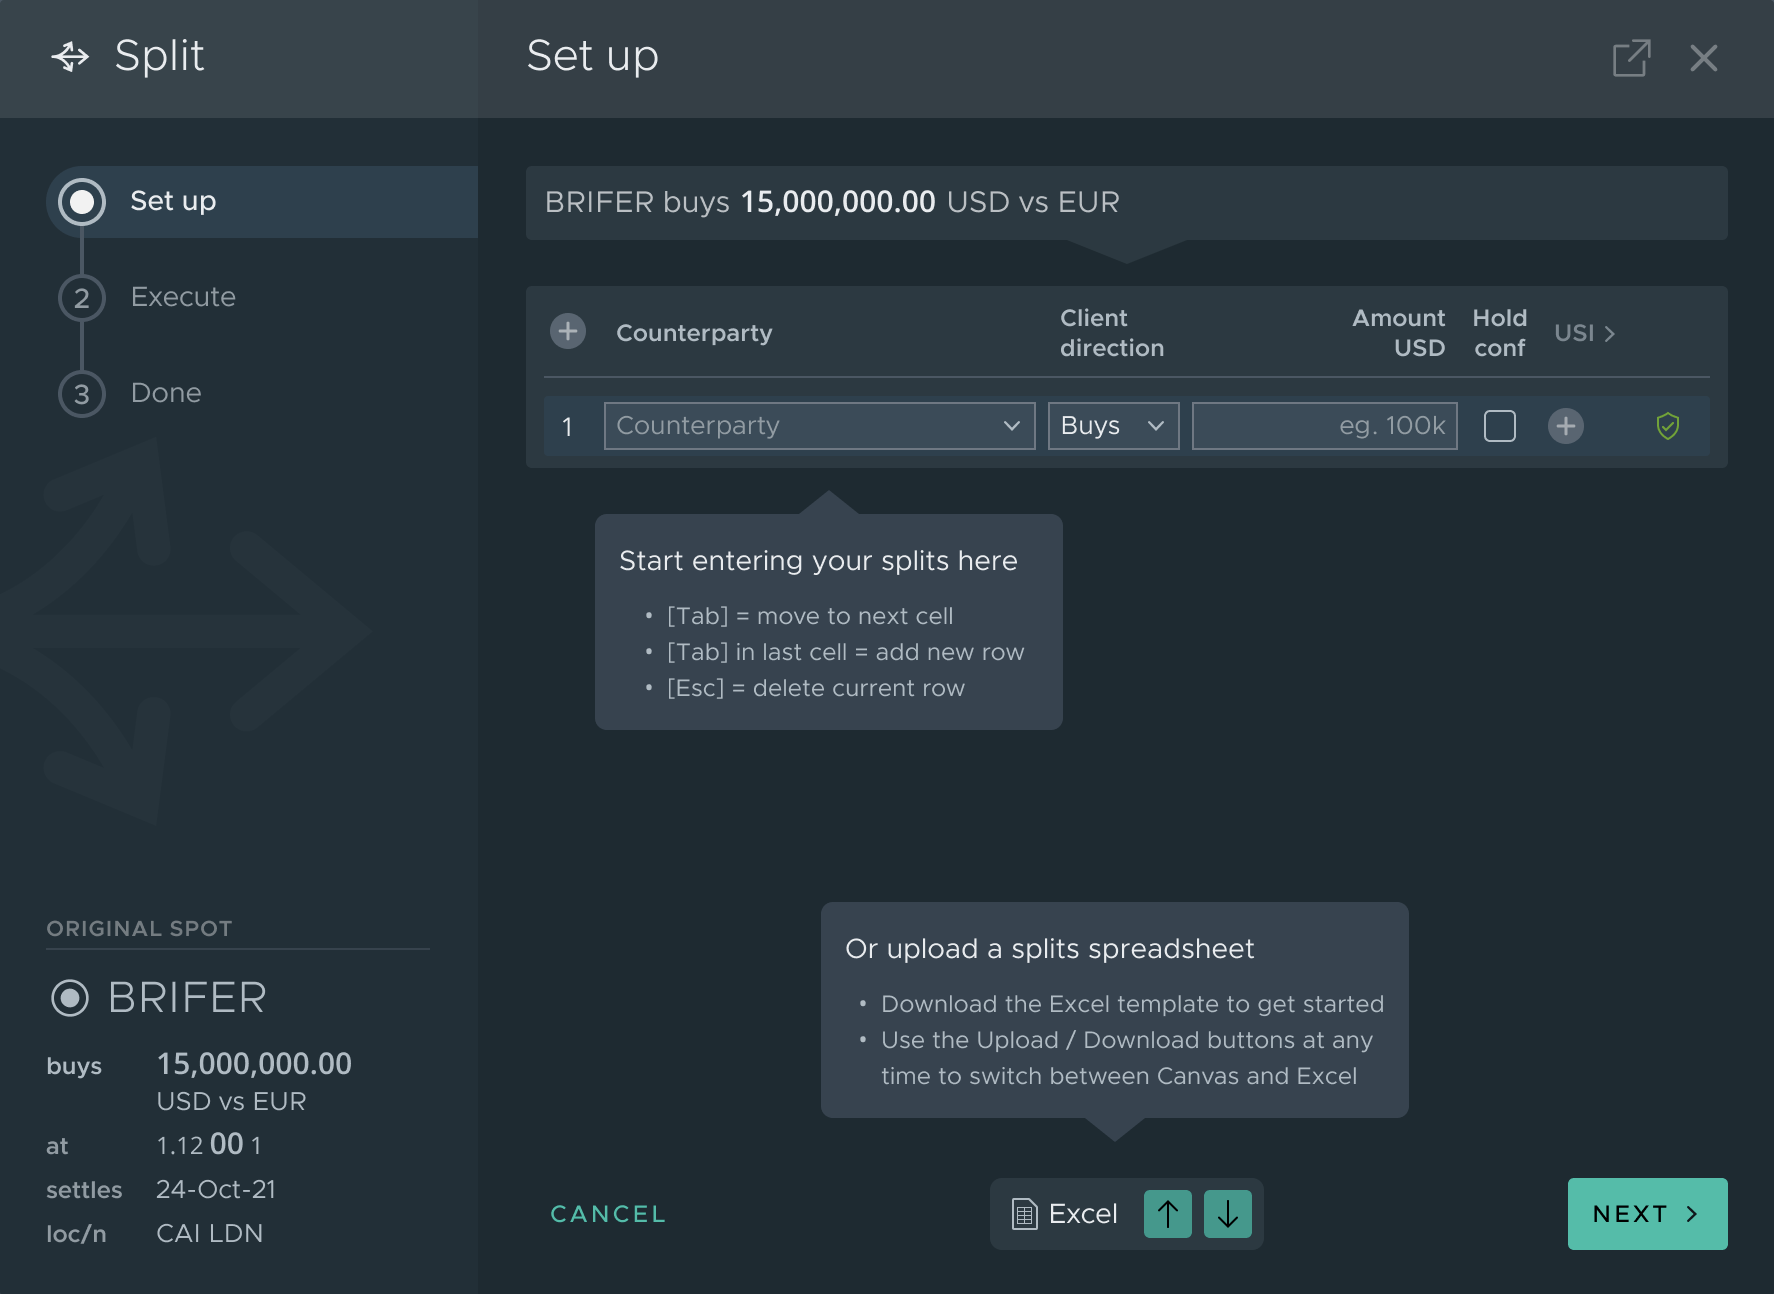Screen dimensions: 1774x1294
Task: Download the Excel template with the down arrow
Action: point(1228,1214)
